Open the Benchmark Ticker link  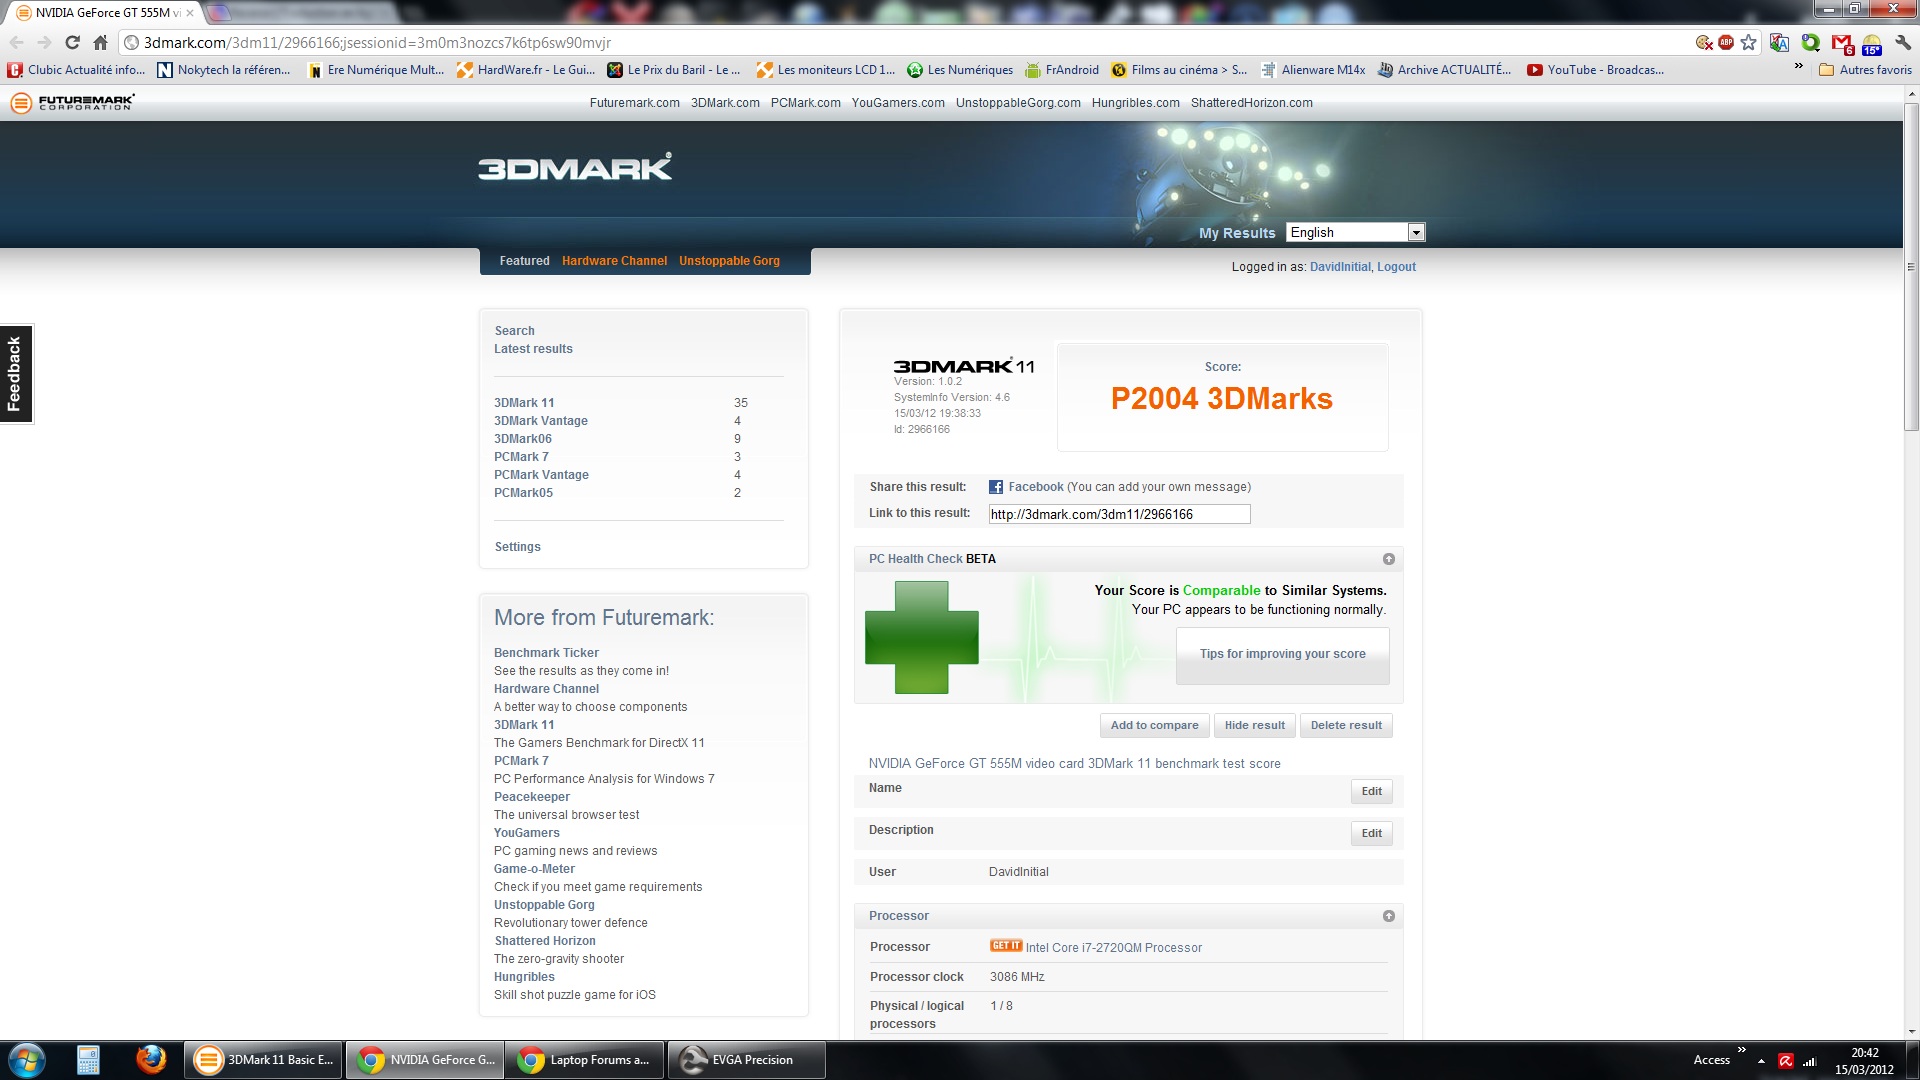pyautogui.click(x=546, y=653)
